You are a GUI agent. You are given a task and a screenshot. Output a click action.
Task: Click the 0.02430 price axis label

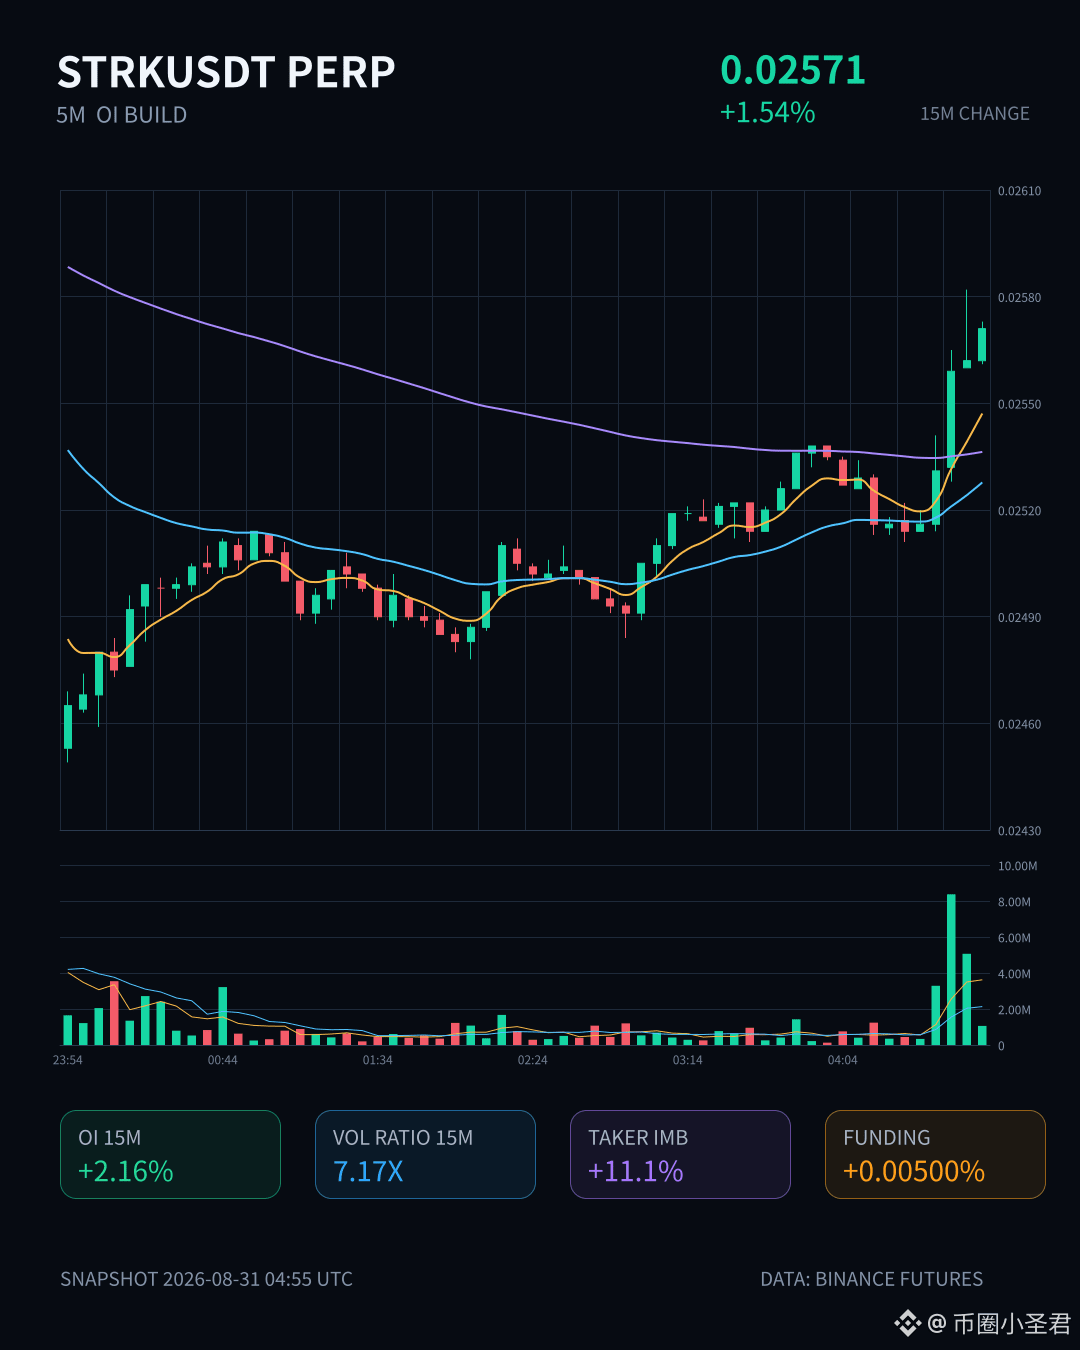tap(1019, 831)
